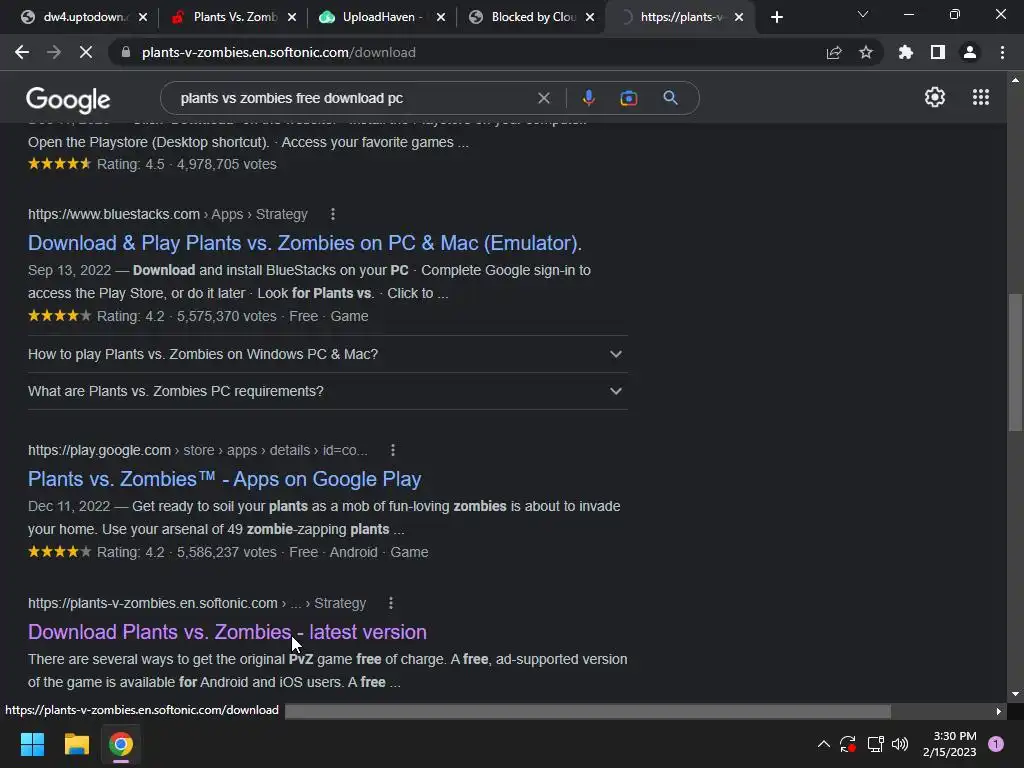Click the scroll down arrow
1024x768 pixels.
(x=1015, y=694)
